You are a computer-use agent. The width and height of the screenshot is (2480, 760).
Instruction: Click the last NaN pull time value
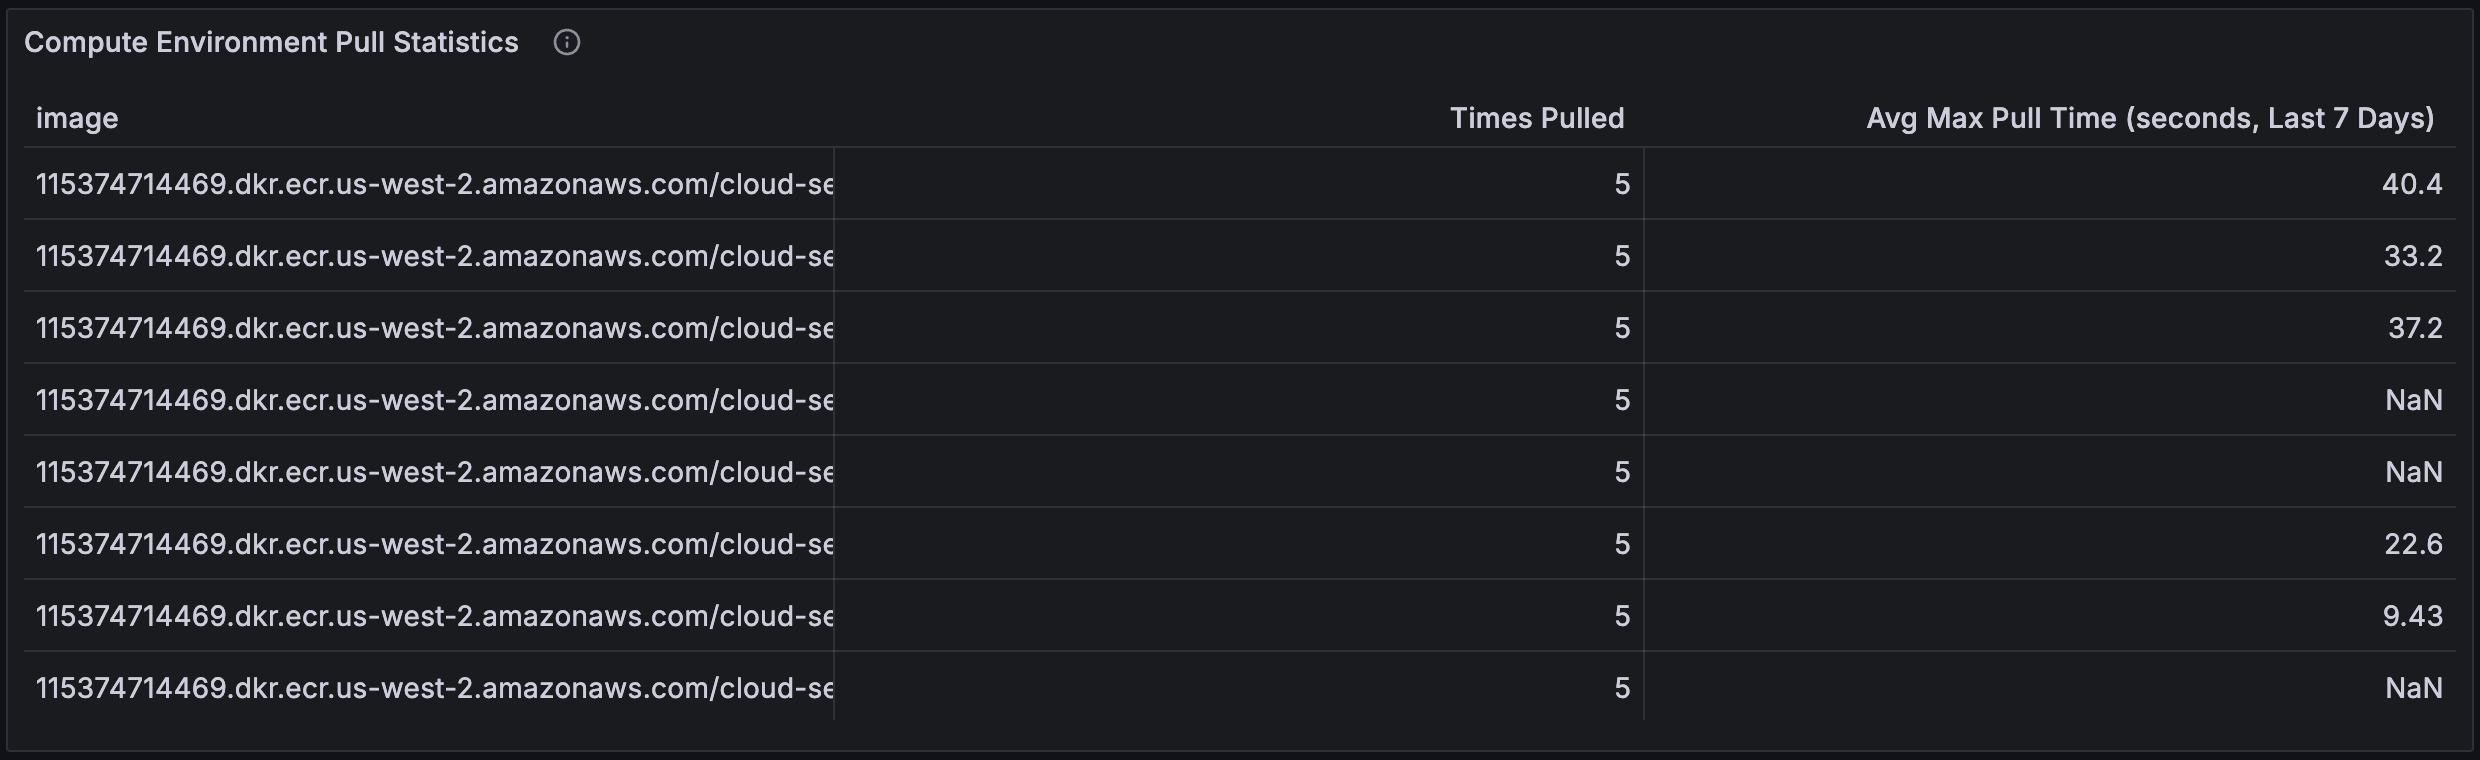pos(2414,688)
